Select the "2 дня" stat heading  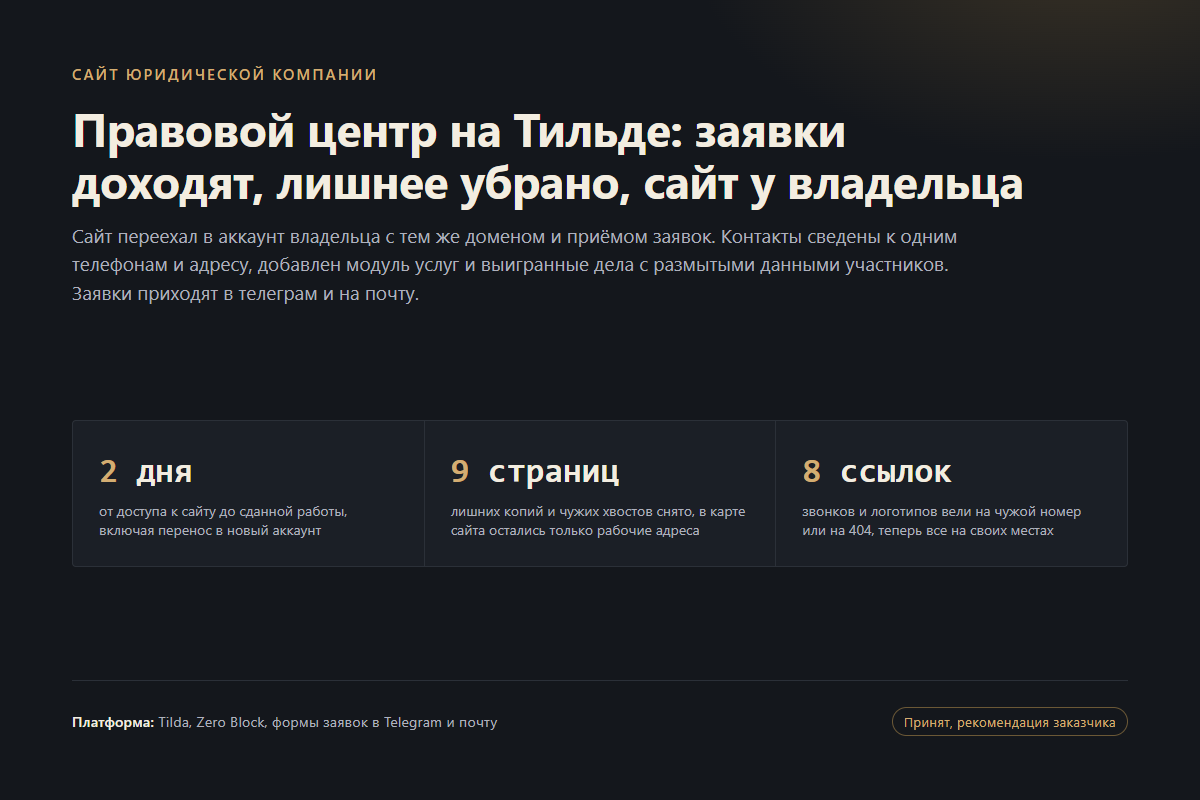tap(146, 471)
